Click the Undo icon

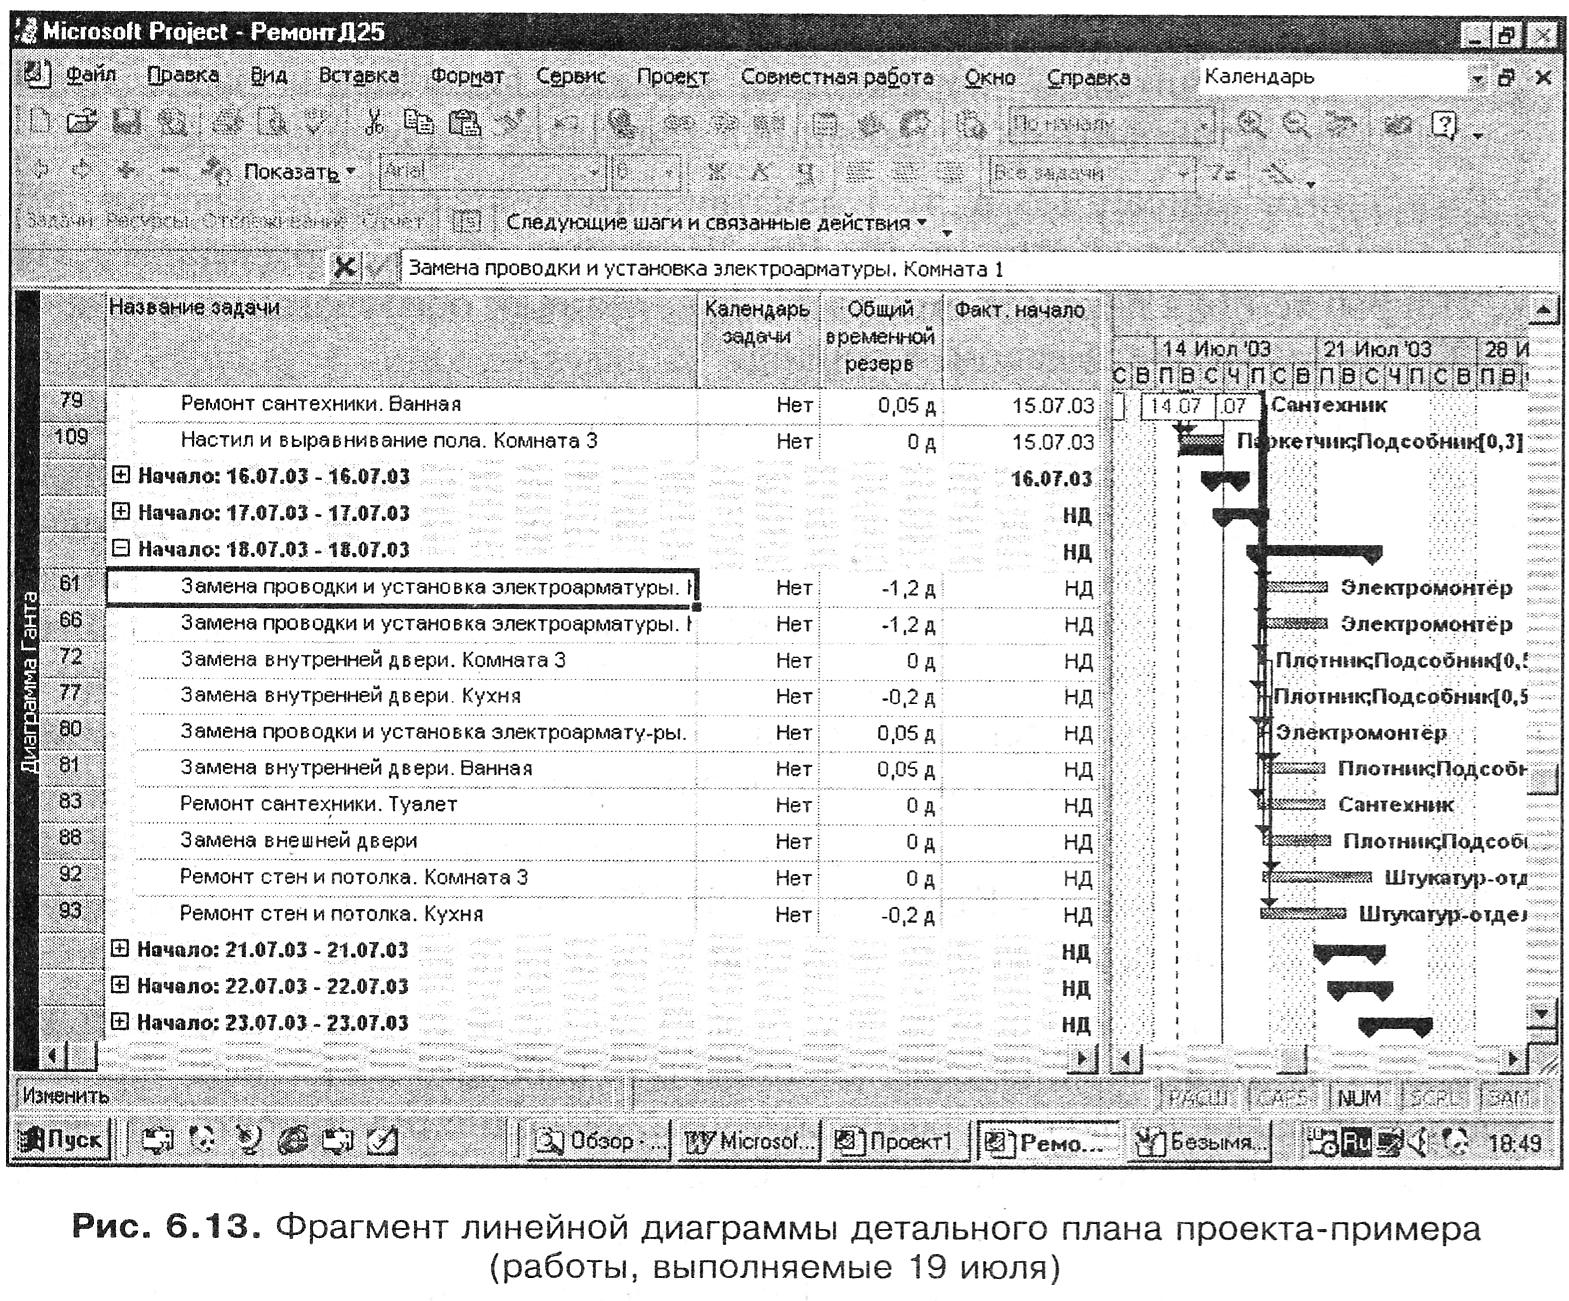567,123
